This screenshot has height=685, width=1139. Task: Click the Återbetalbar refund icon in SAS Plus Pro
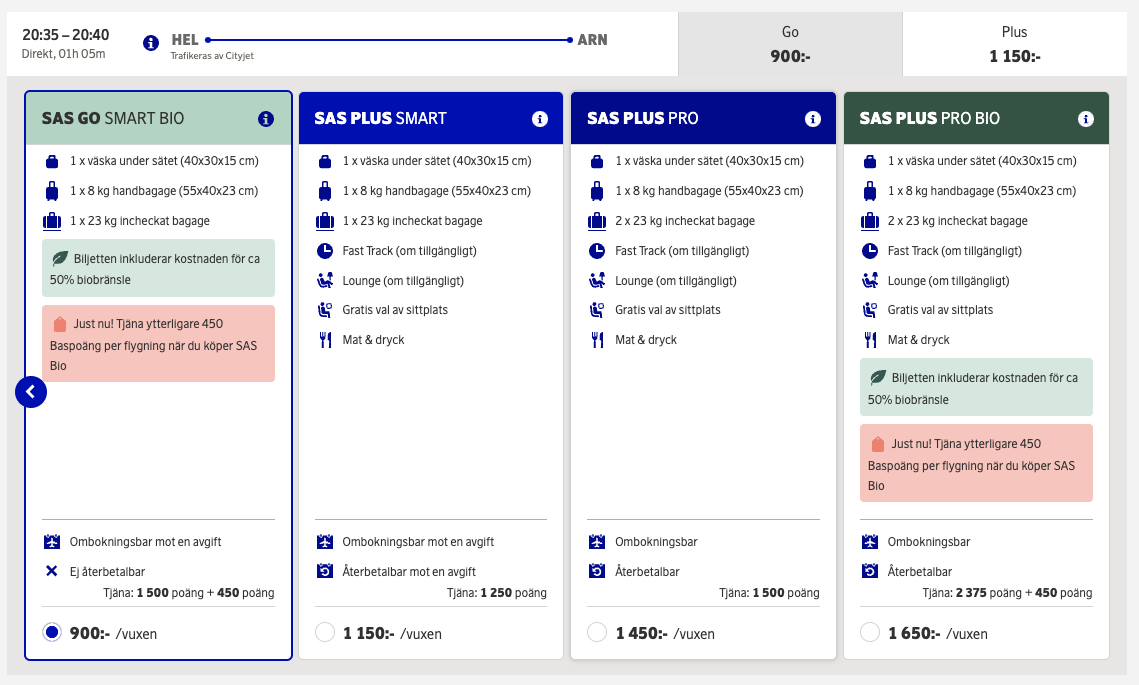597,572
